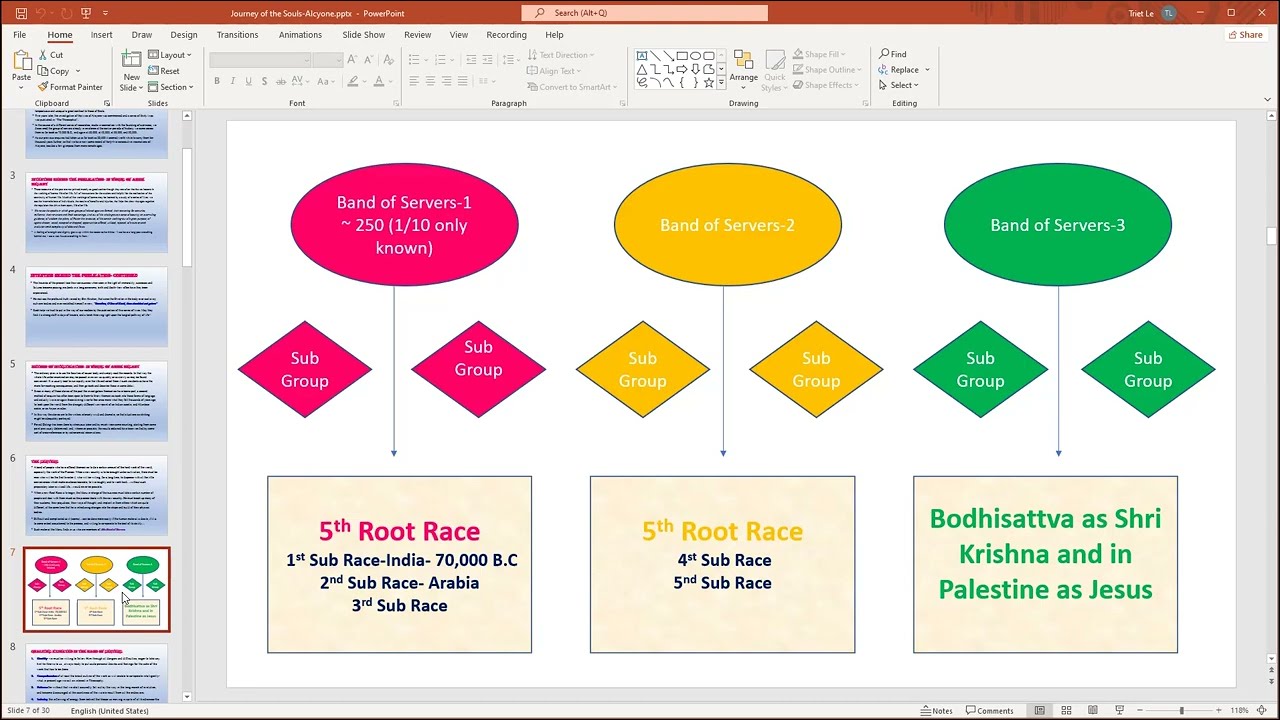Toggle Bold formatting
The height and width of the screenshot is (720, 1280).
(x=217, y=81)
